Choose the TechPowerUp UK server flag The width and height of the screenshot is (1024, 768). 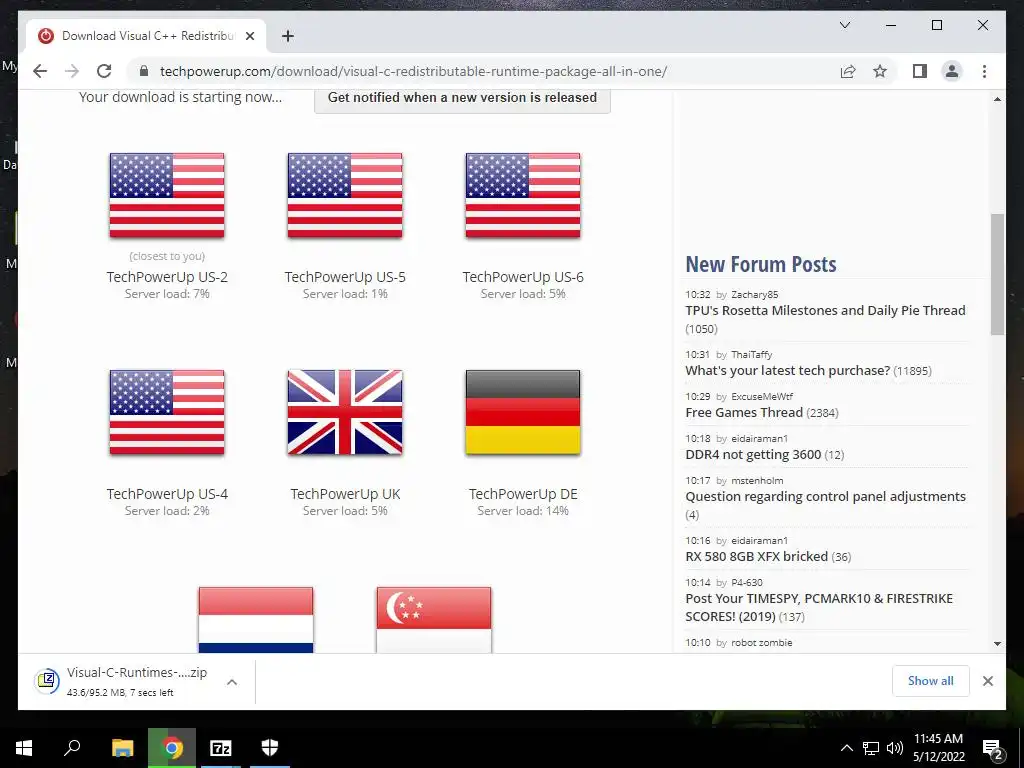tap(345, 412)
